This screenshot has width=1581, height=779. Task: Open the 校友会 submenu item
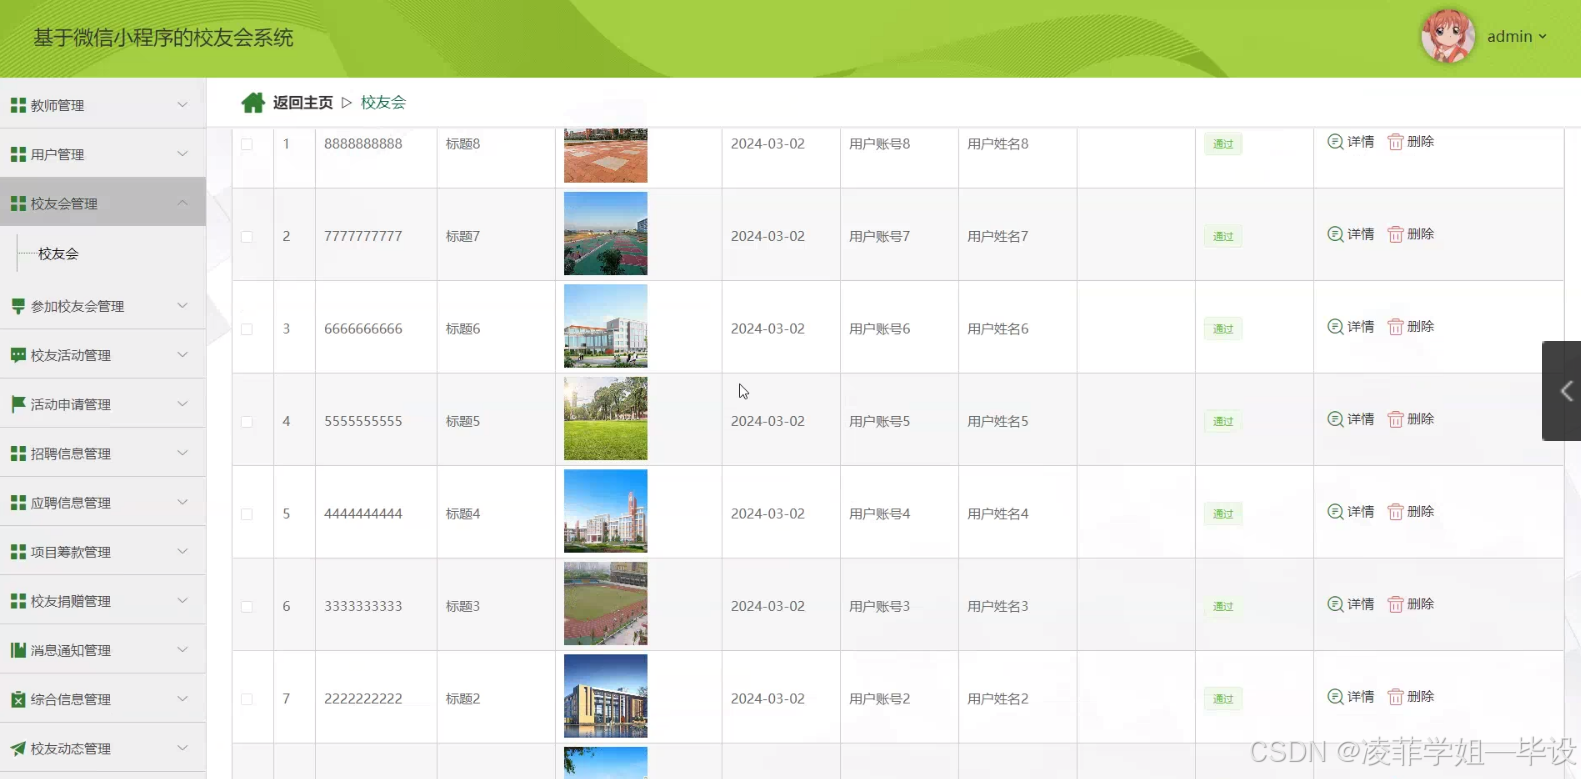tap(58, 254)
